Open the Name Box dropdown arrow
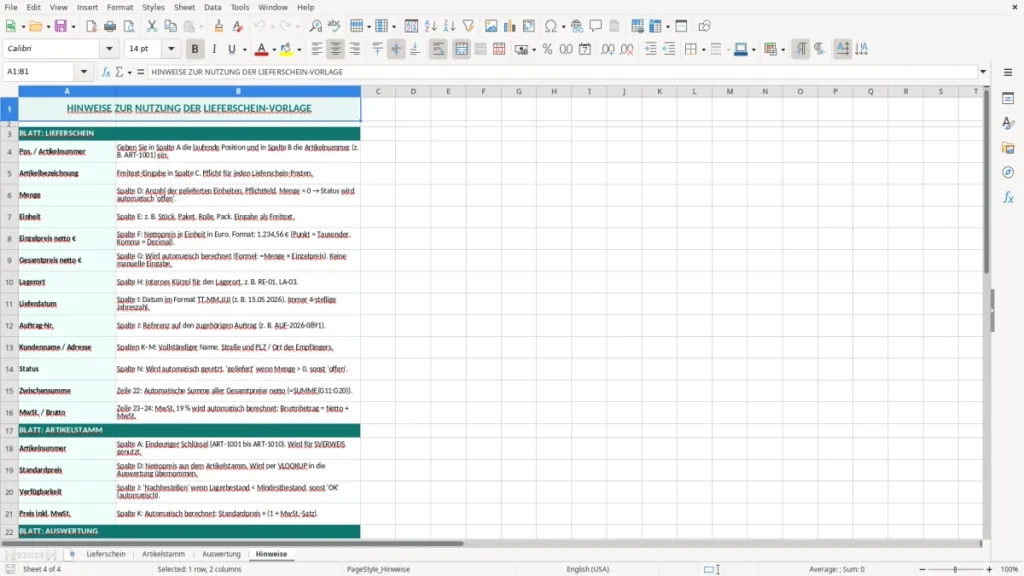The height and width of the screenshot is (576, 1024). (84, 72)
